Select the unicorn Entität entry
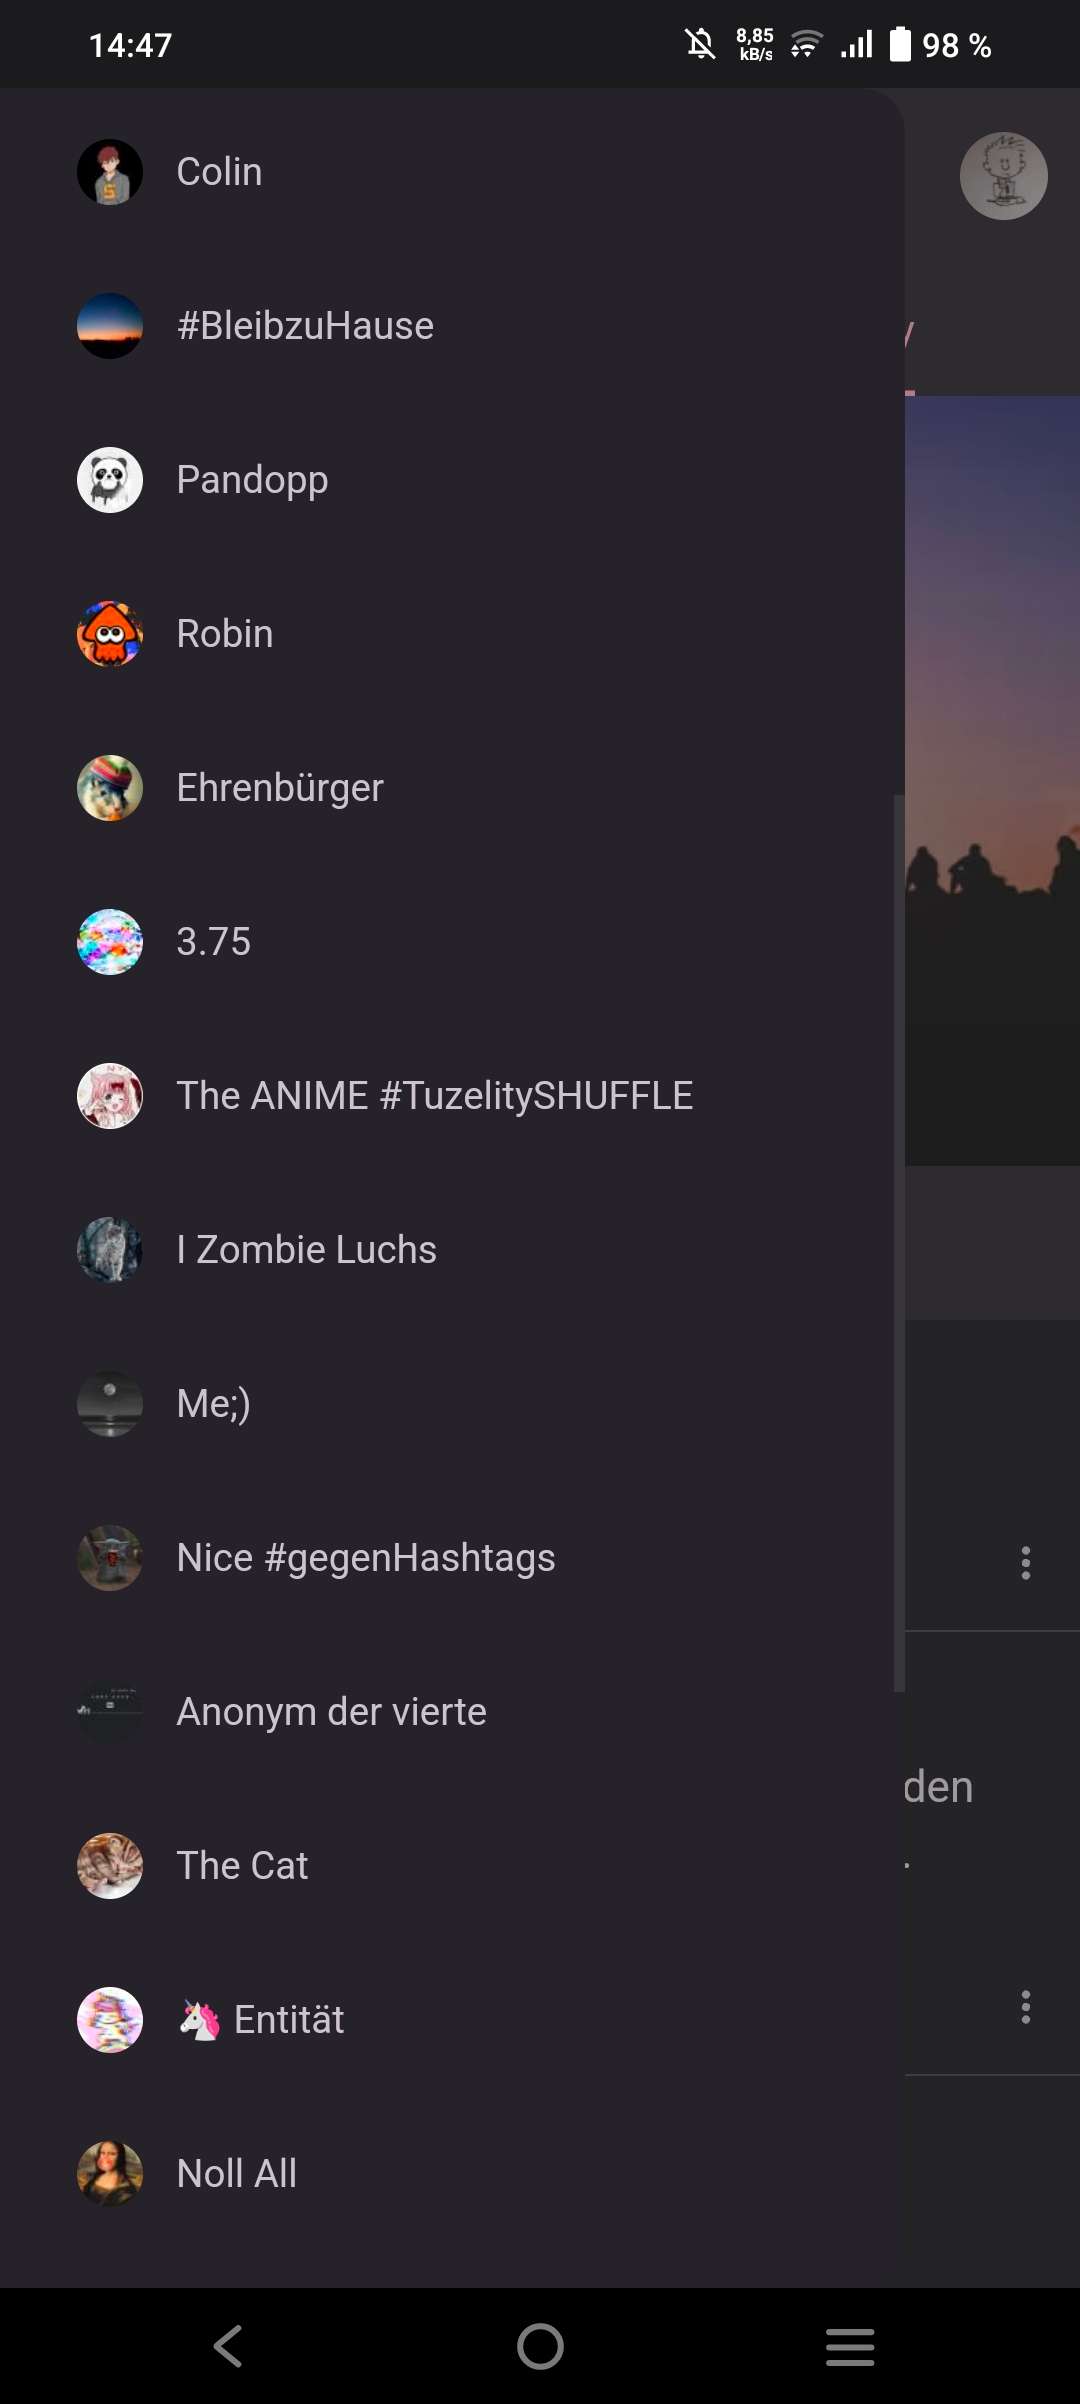Screen dimensions: 1080x2404 pos(452,2020)
